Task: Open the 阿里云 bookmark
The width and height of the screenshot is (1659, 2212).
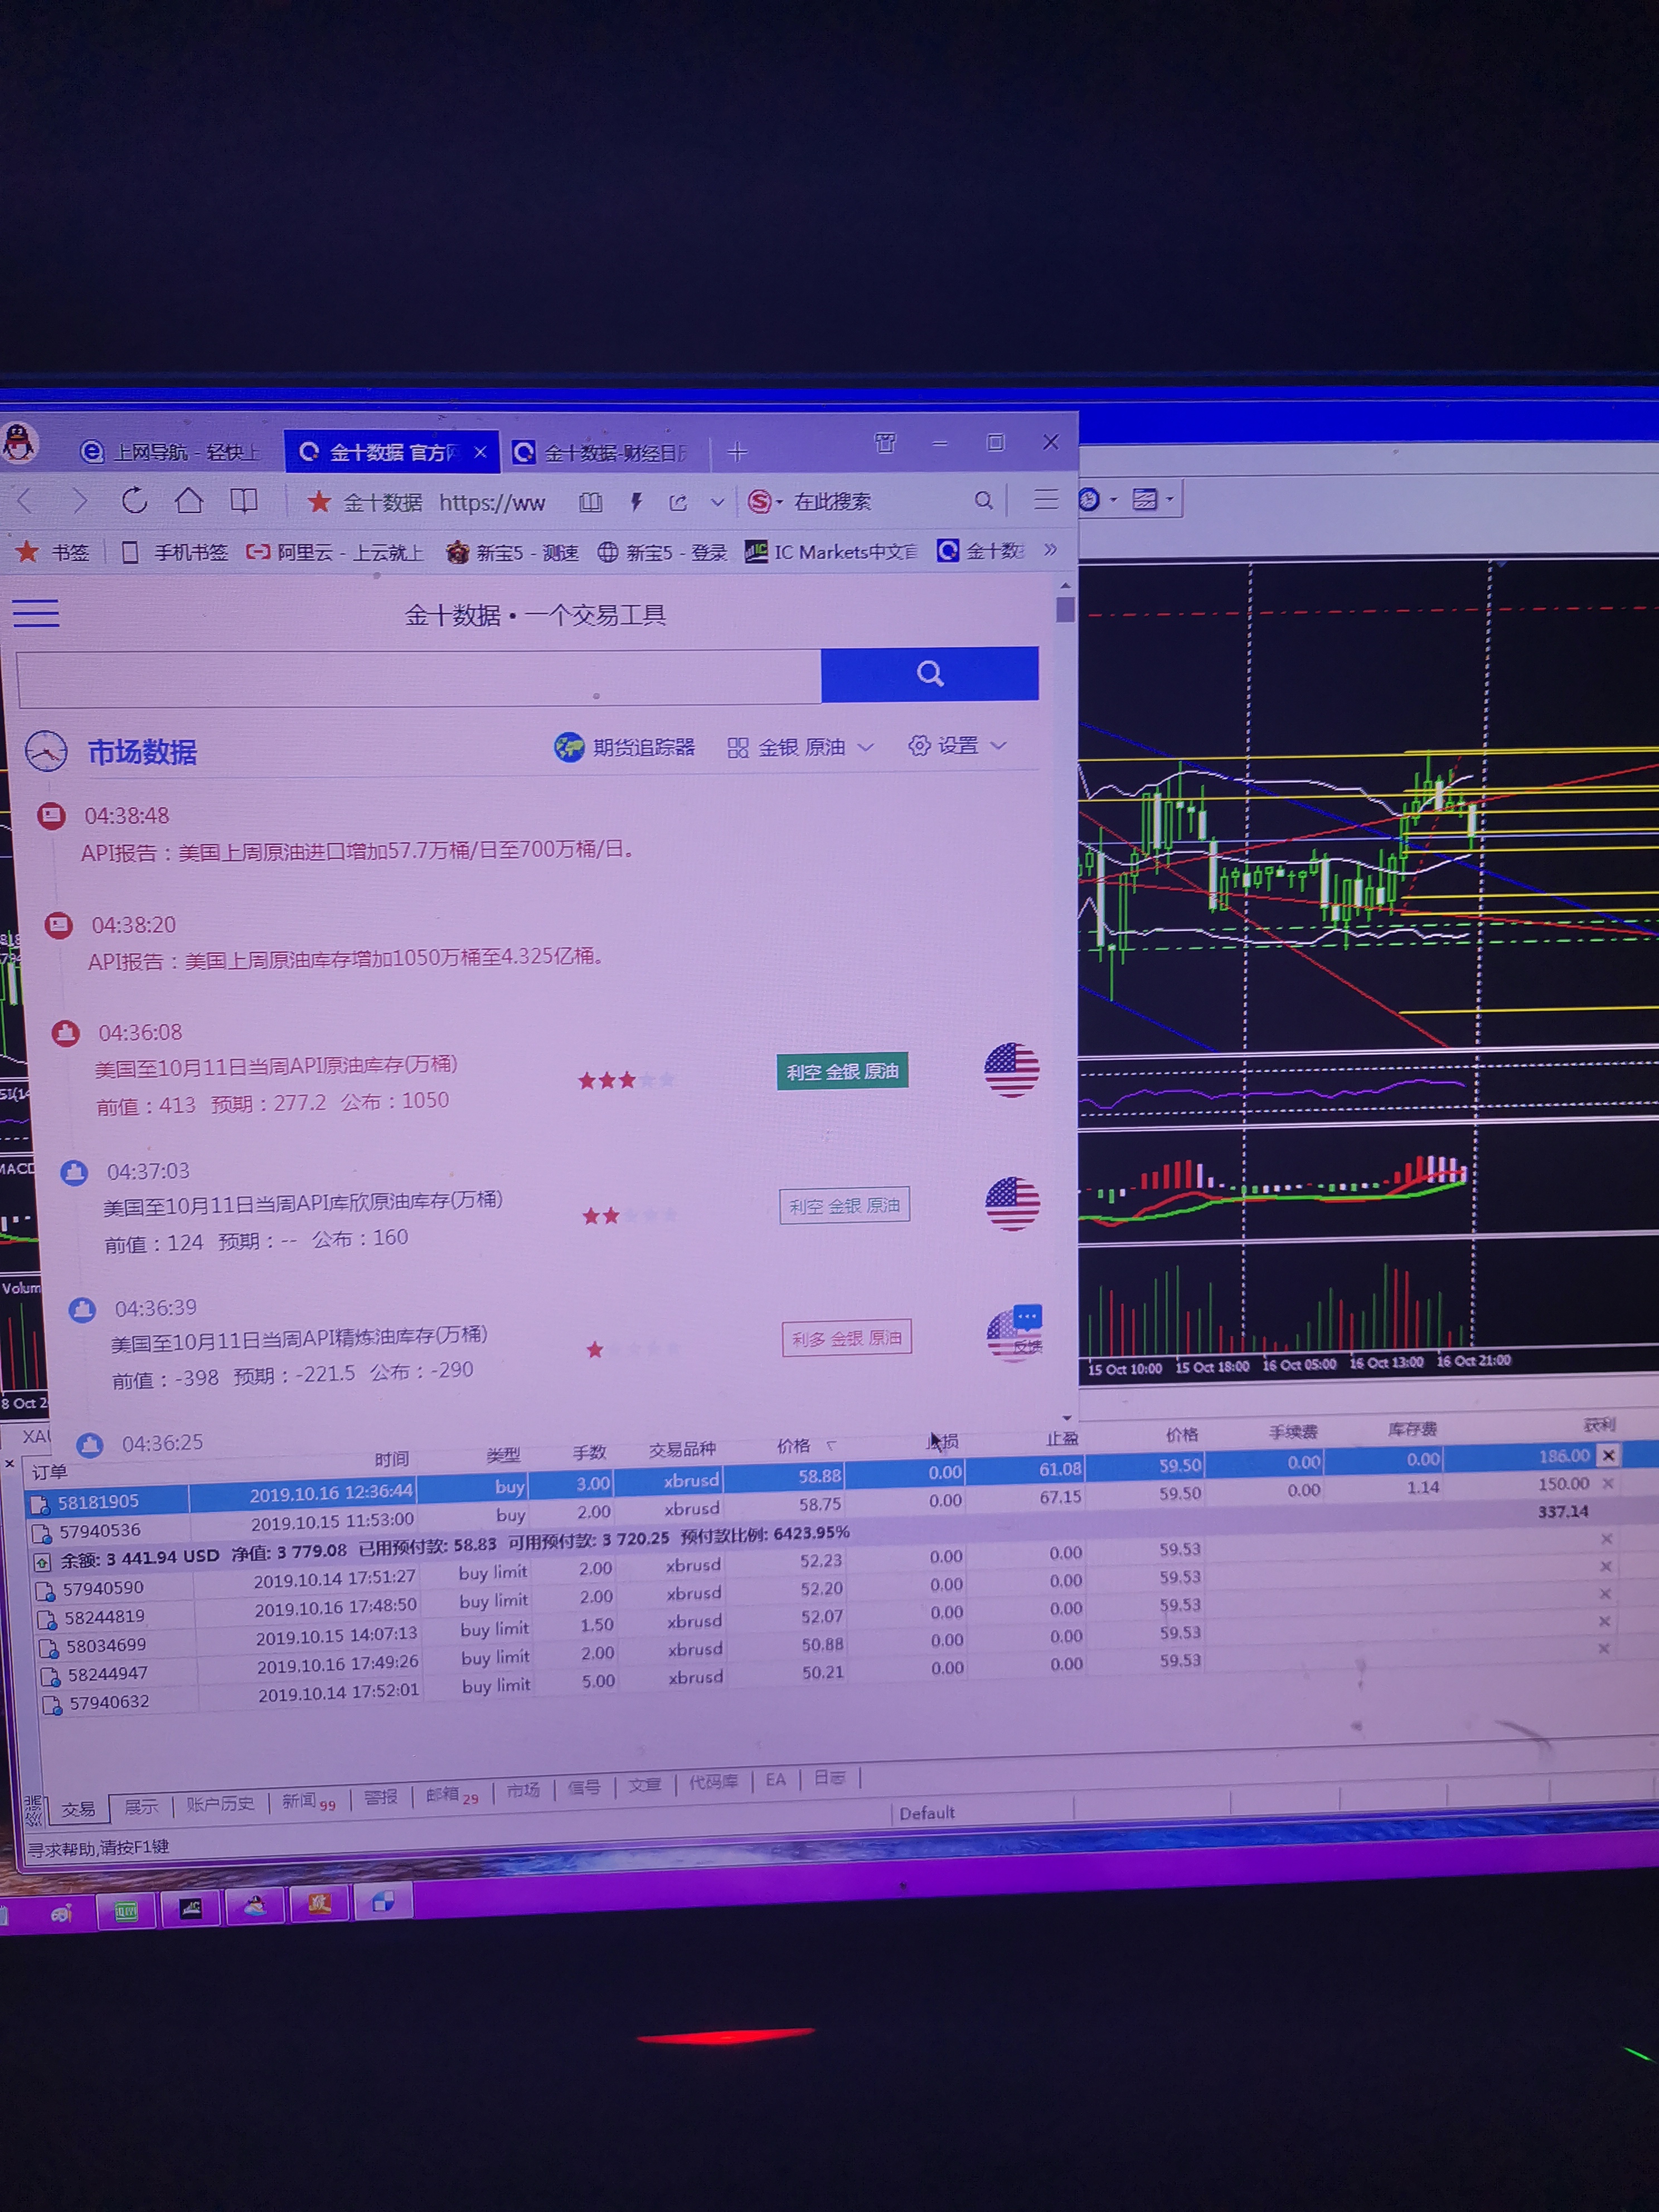Action: [335, 552]
